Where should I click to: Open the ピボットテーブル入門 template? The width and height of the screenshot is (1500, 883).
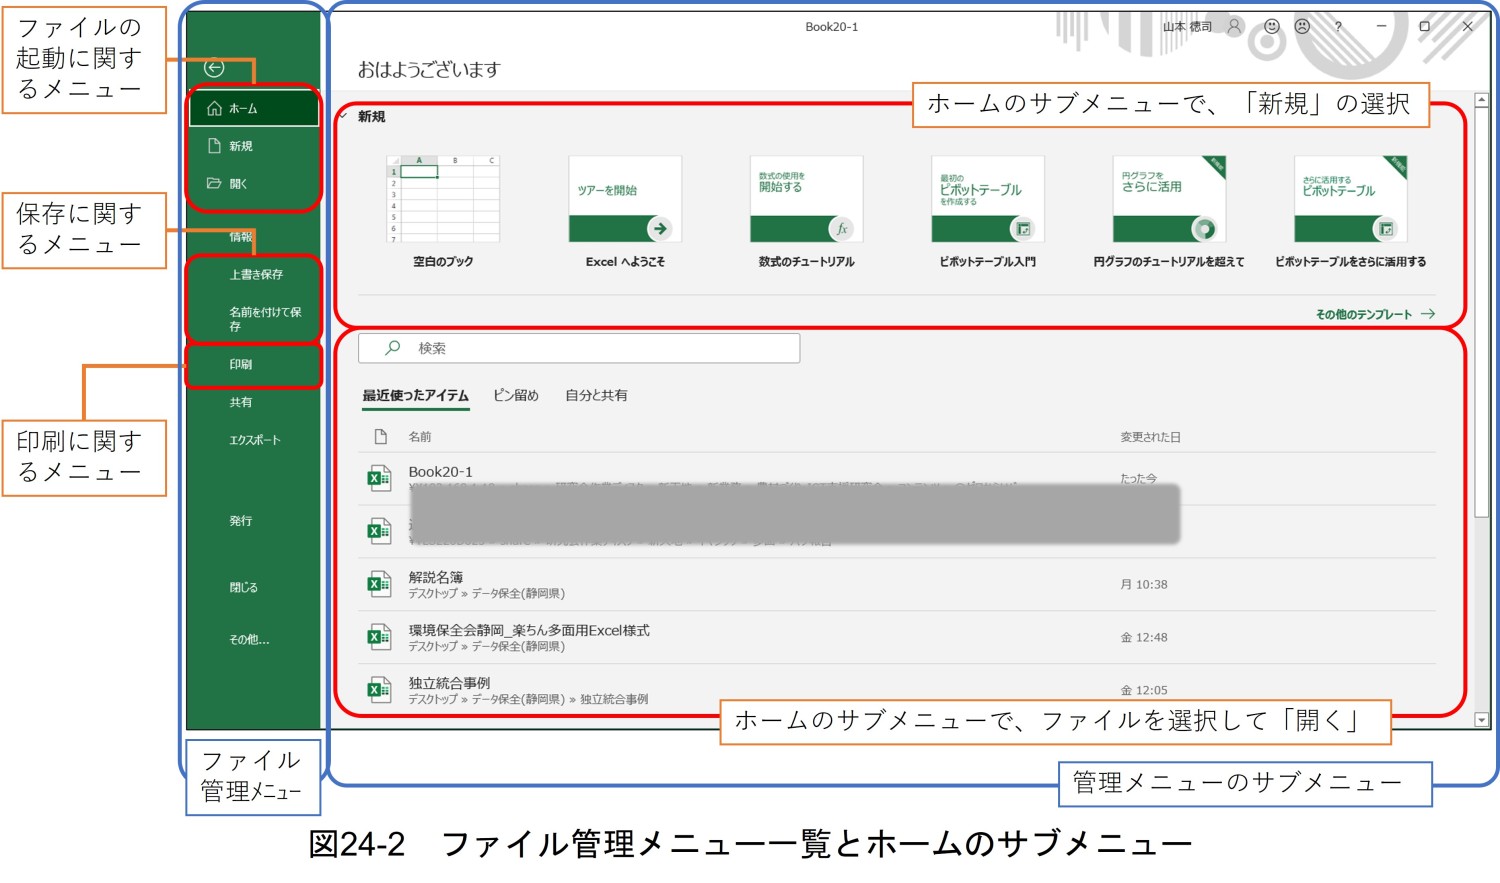987,199
